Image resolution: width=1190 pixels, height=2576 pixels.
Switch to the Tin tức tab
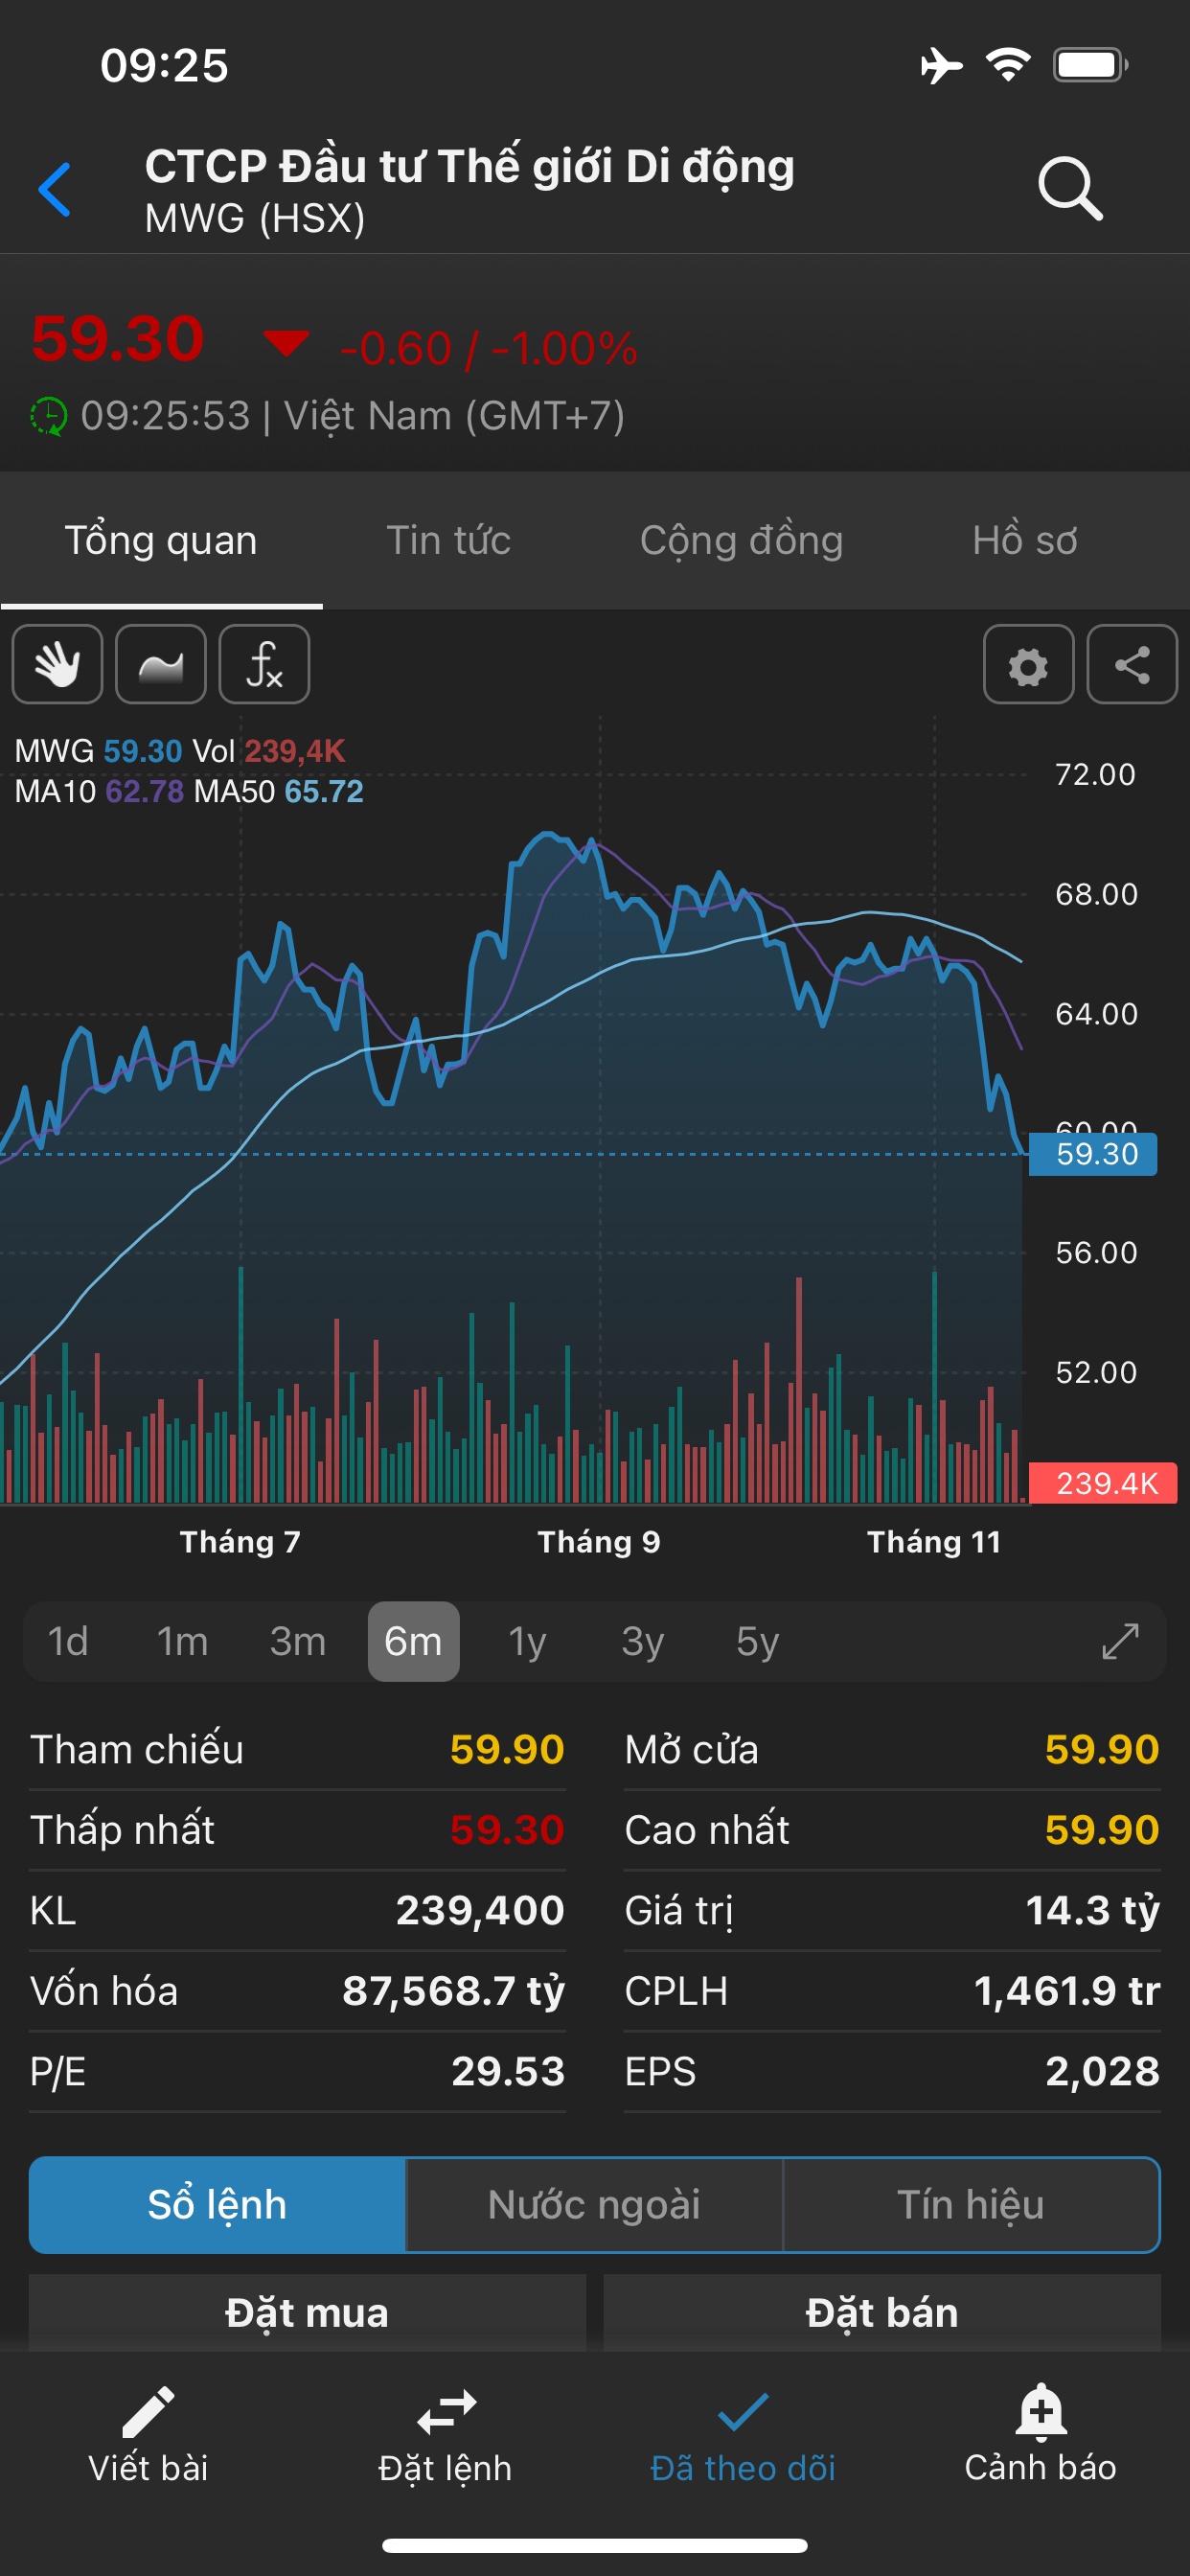[448, 541]
